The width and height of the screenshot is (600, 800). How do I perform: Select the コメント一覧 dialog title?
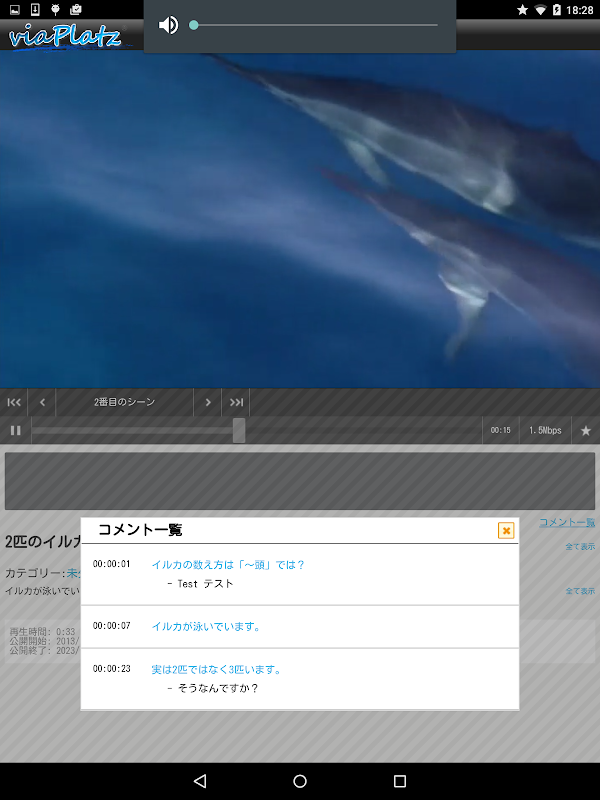[x=140, y=530]
